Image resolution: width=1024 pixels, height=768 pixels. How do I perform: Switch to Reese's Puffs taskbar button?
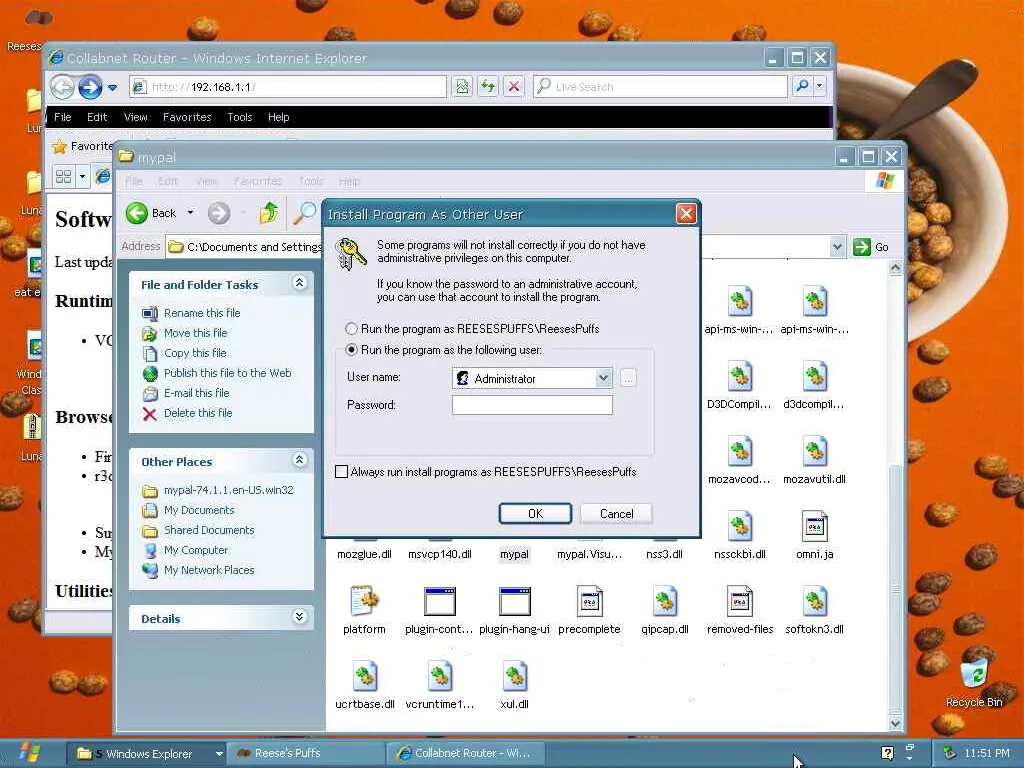tap(305, 754)
